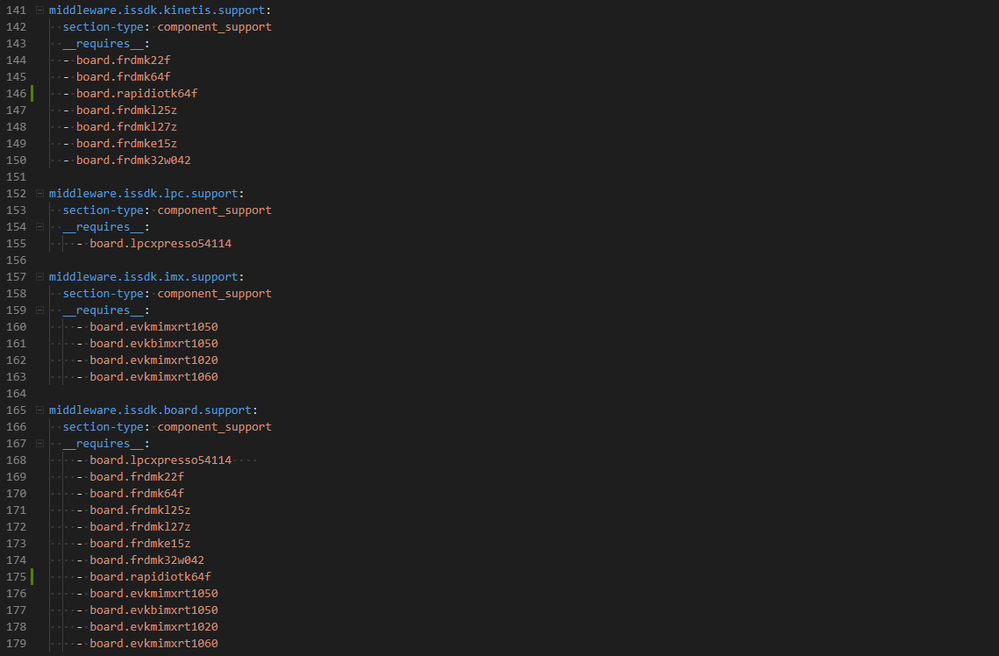Click board.frdmke15z on line 149
999x656 pixels.
(127, 143)
